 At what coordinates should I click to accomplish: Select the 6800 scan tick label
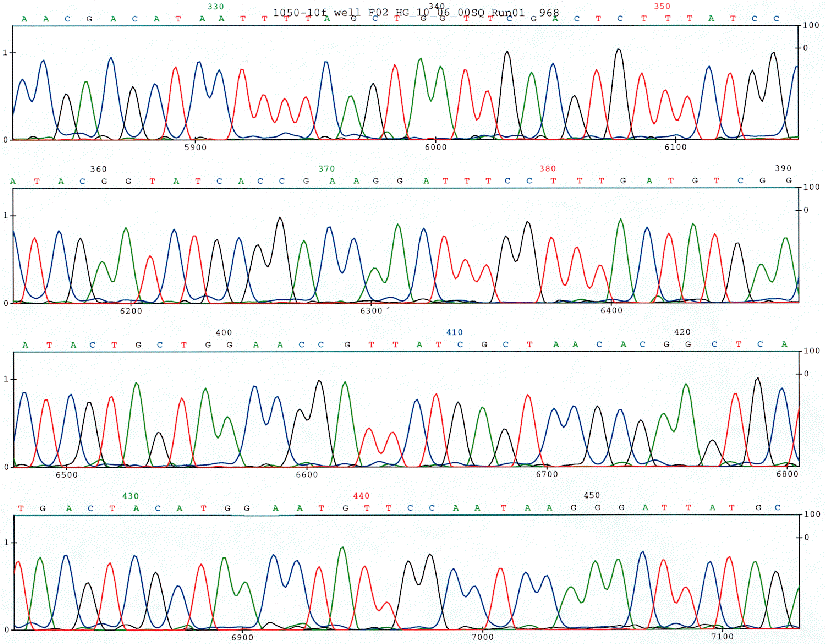(787, 475)
